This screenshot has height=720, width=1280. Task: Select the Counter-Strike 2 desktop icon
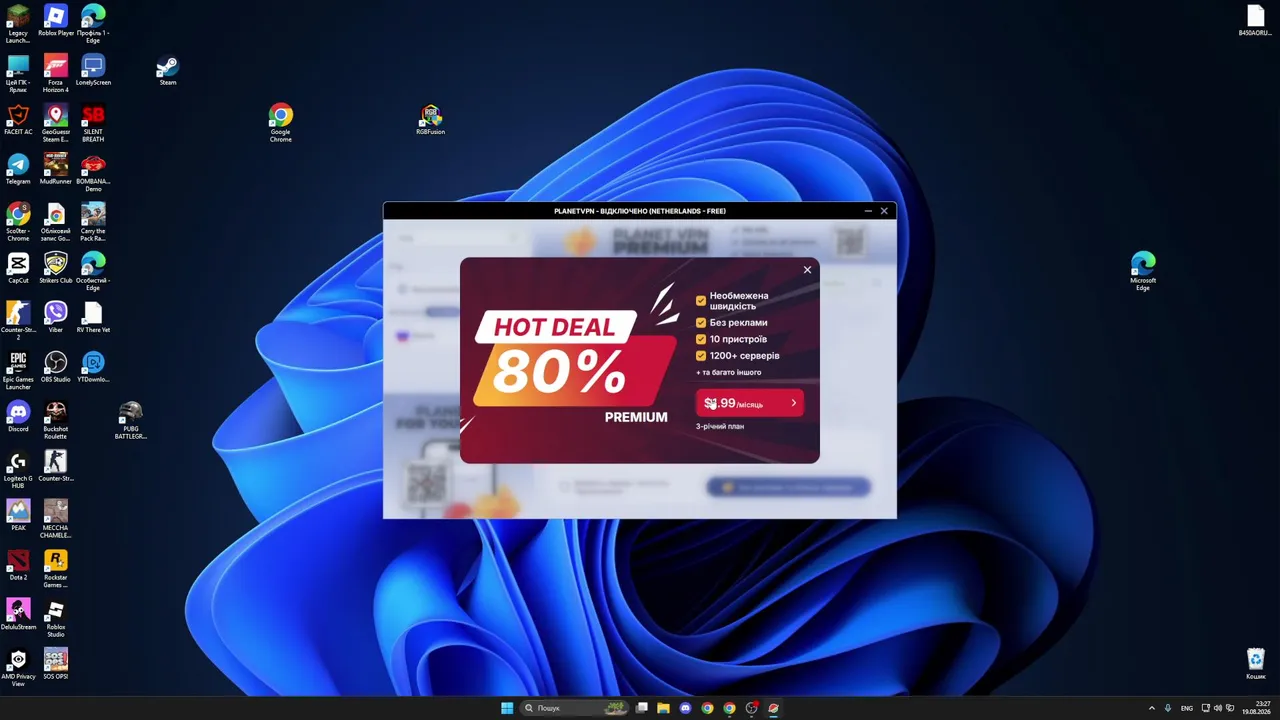click(x=18, y=321)
